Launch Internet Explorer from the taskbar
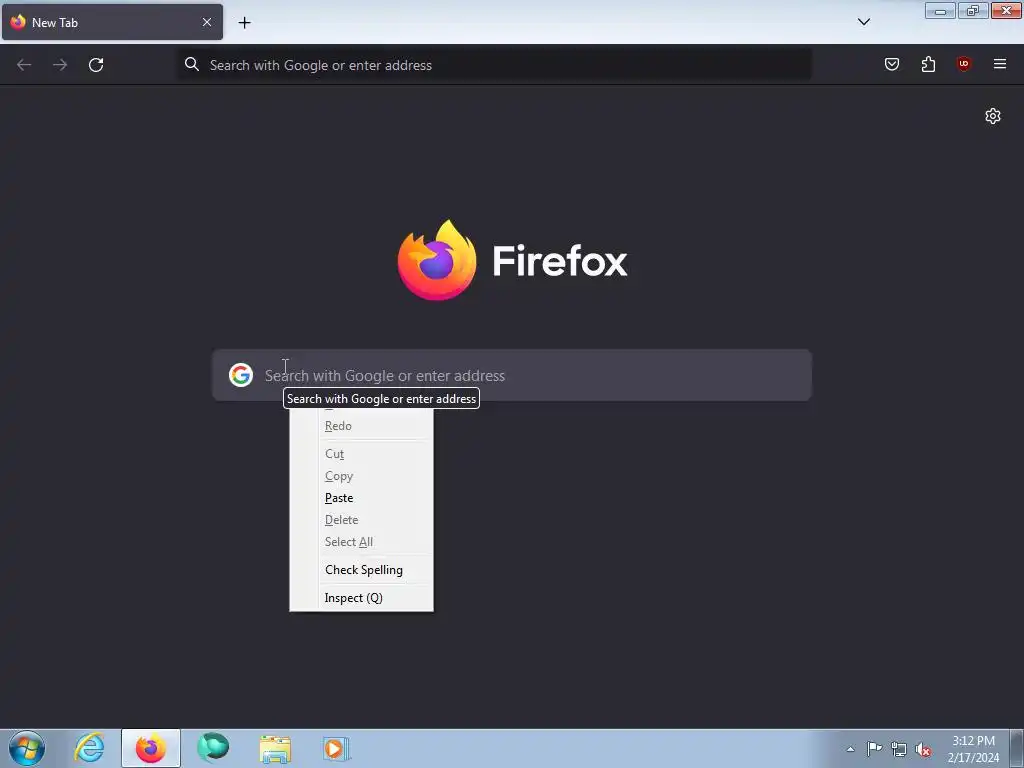 [x=89, y=748]
